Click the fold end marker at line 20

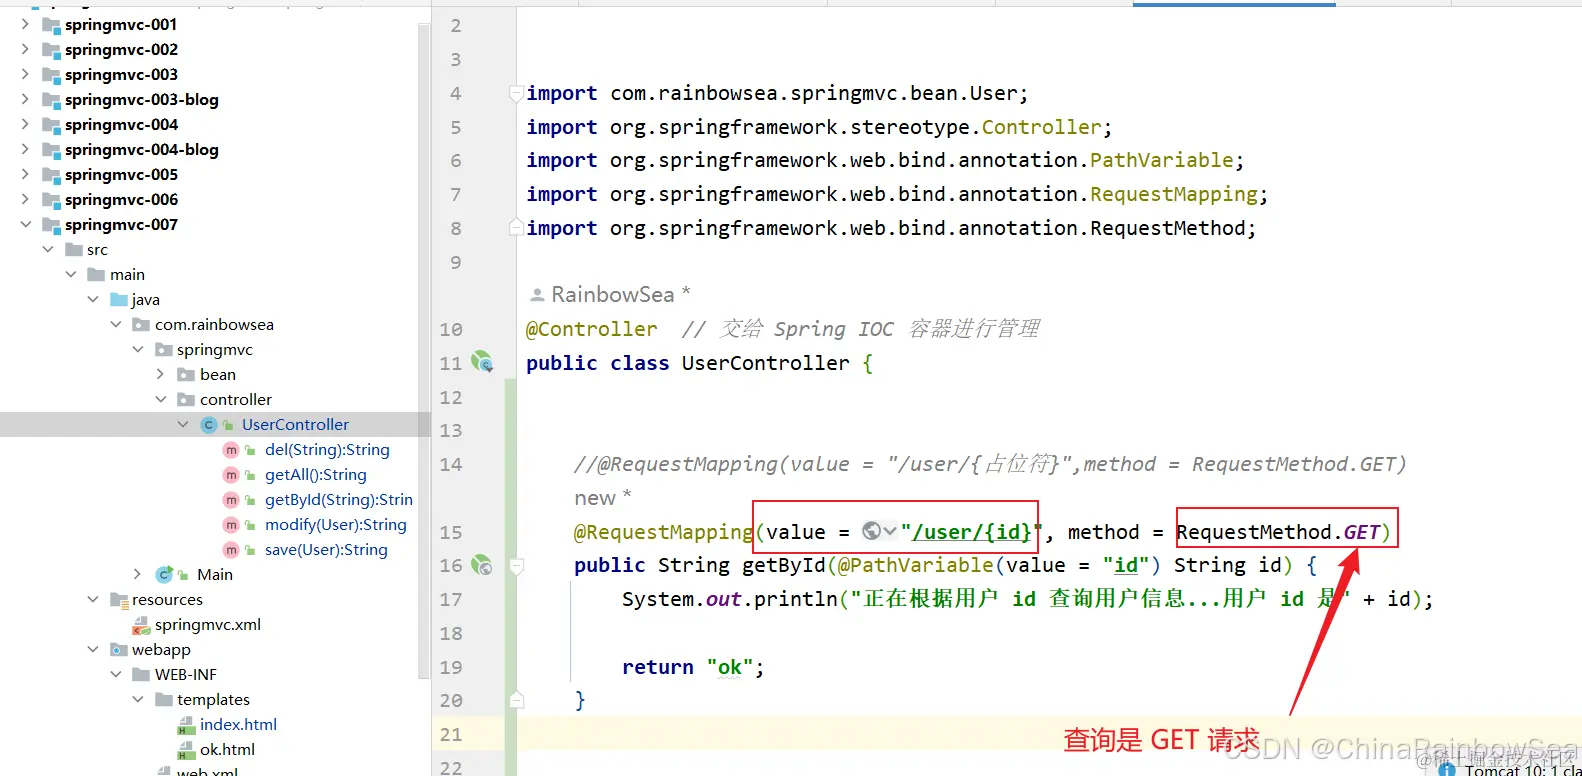[x=516, y=700]
